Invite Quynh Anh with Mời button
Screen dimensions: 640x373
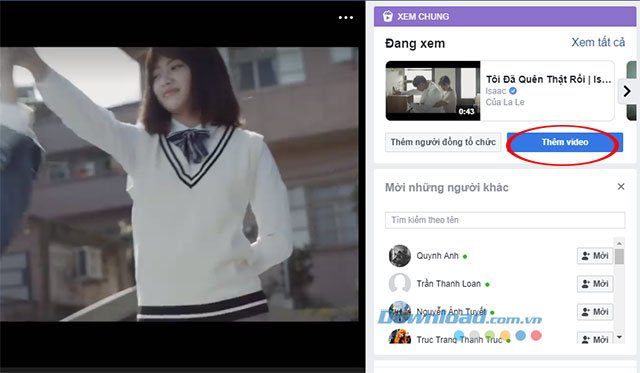tap(595, 256)
